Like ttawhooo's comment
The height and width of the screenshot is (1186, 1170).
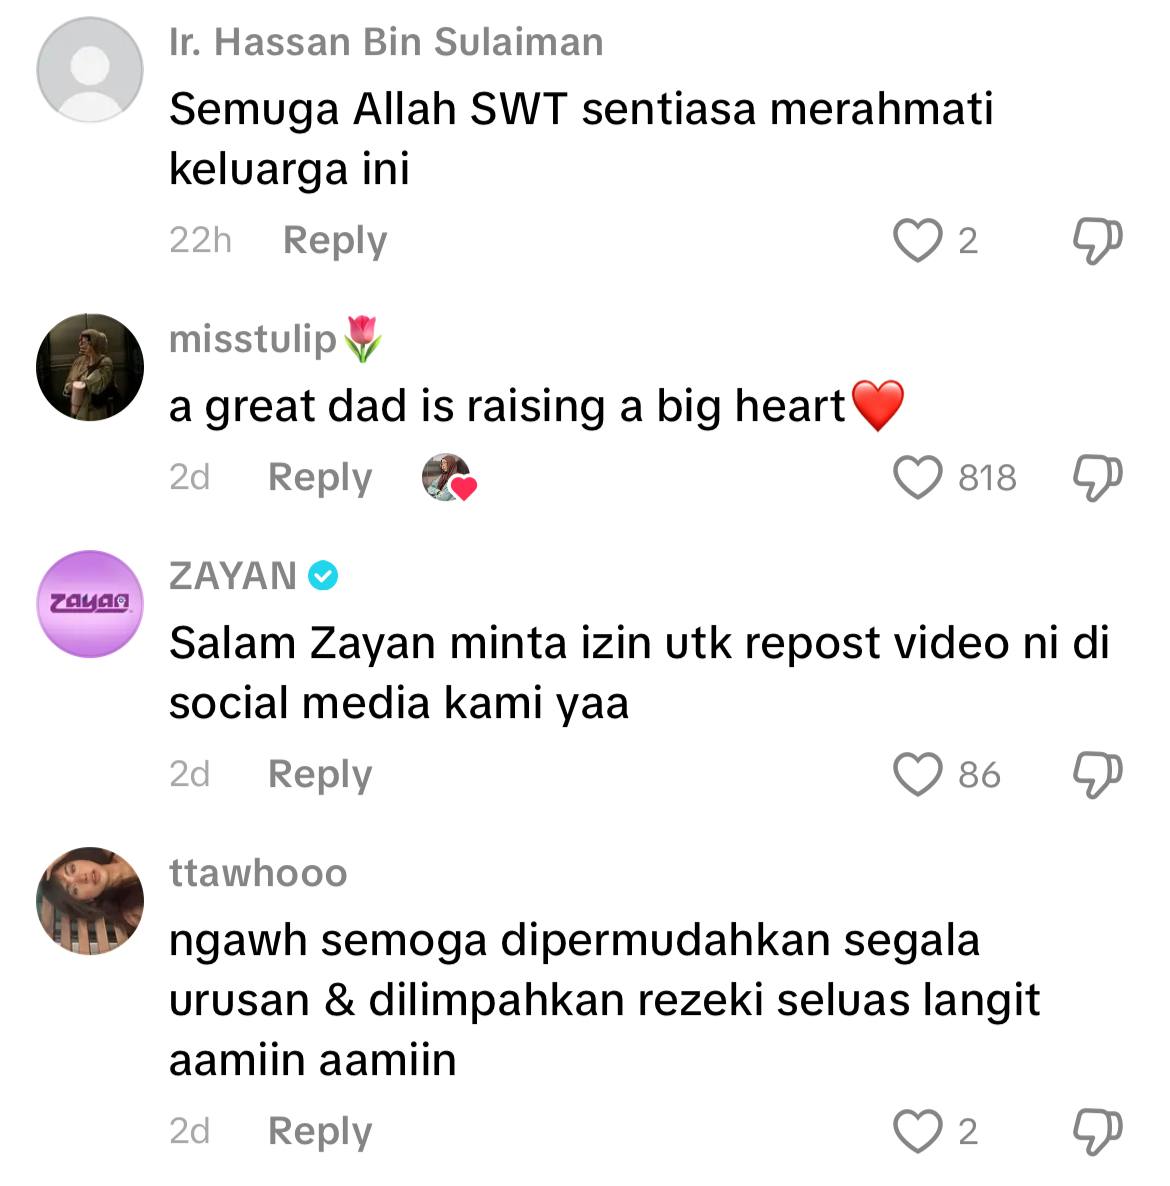tap(917, 1132)
